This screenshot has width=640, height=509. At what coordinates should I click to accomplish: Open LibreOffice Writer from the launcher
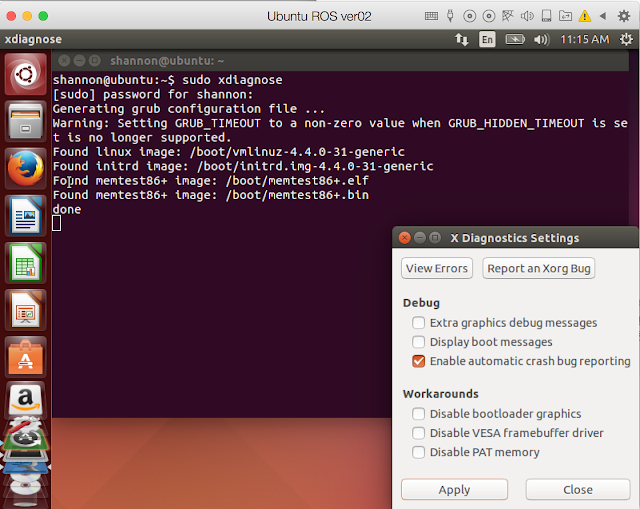click(25, 216)
